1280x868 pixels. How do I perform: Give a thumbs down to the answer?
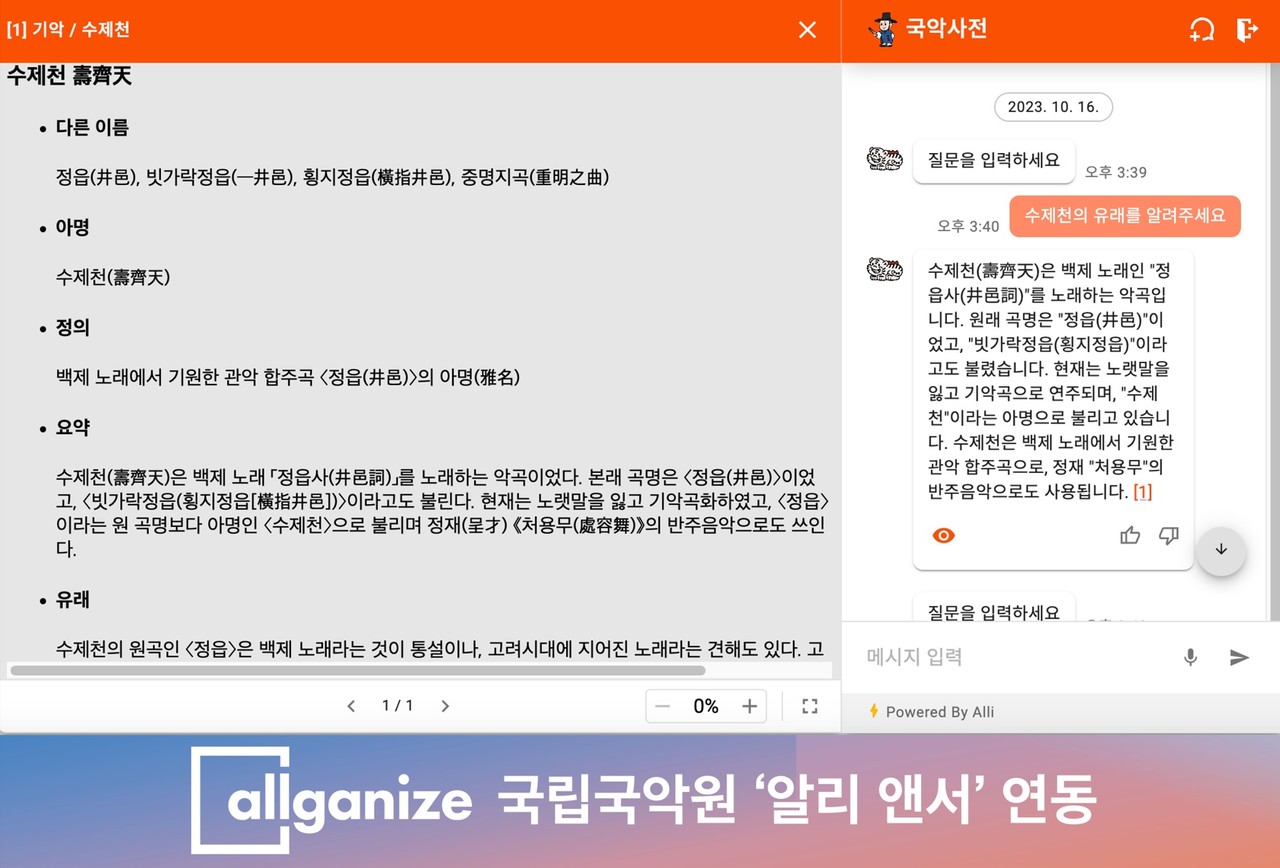pyautogui.click(x=1169, y=535)
